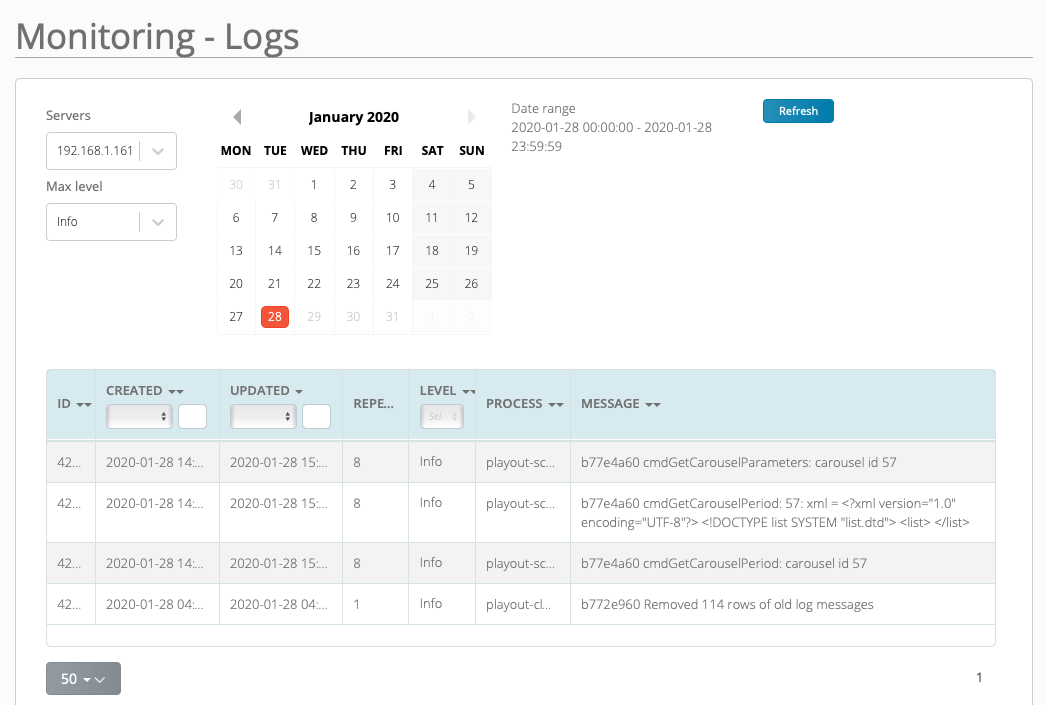
Task: Sort by PROCESS column arrow
Action: (x=556, y=404)
